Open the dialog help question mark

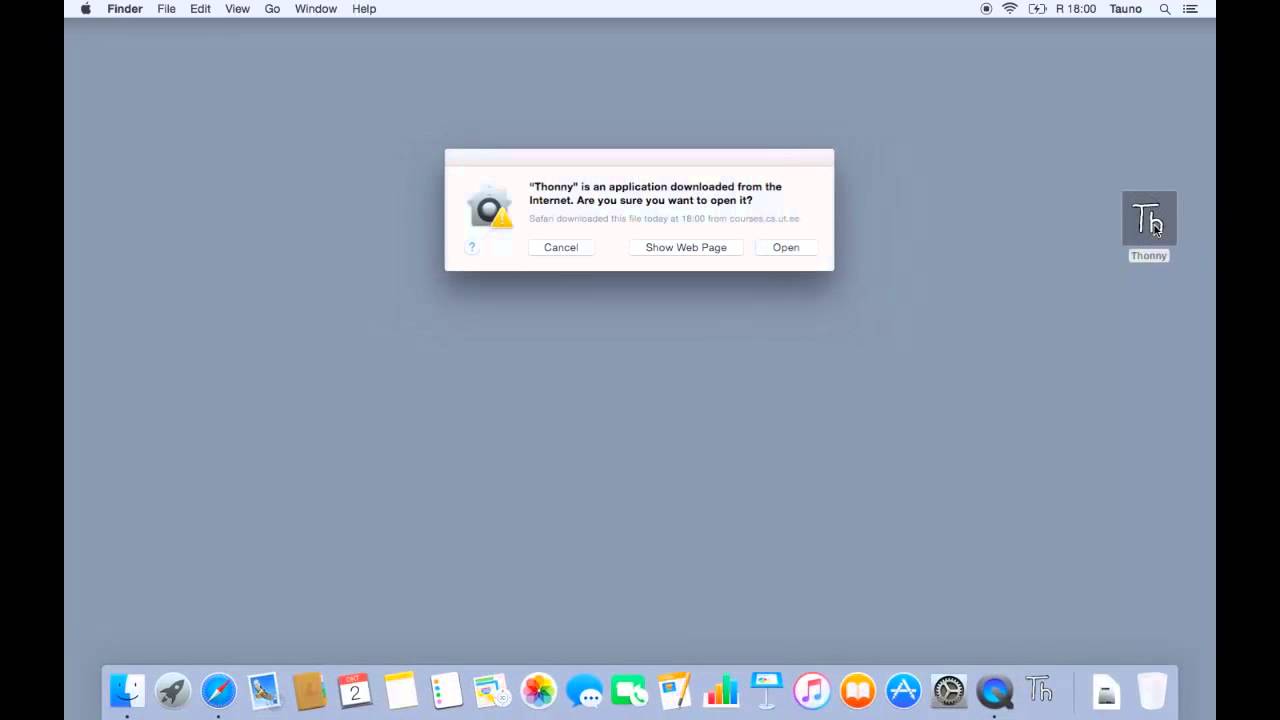pyautogui.click(x=472, y=247)
